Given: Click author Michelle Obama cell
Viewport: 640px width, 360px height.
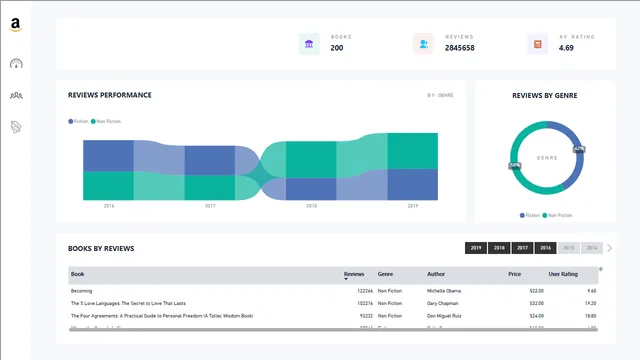Looking at the screenshot, I should click(444, 291).
